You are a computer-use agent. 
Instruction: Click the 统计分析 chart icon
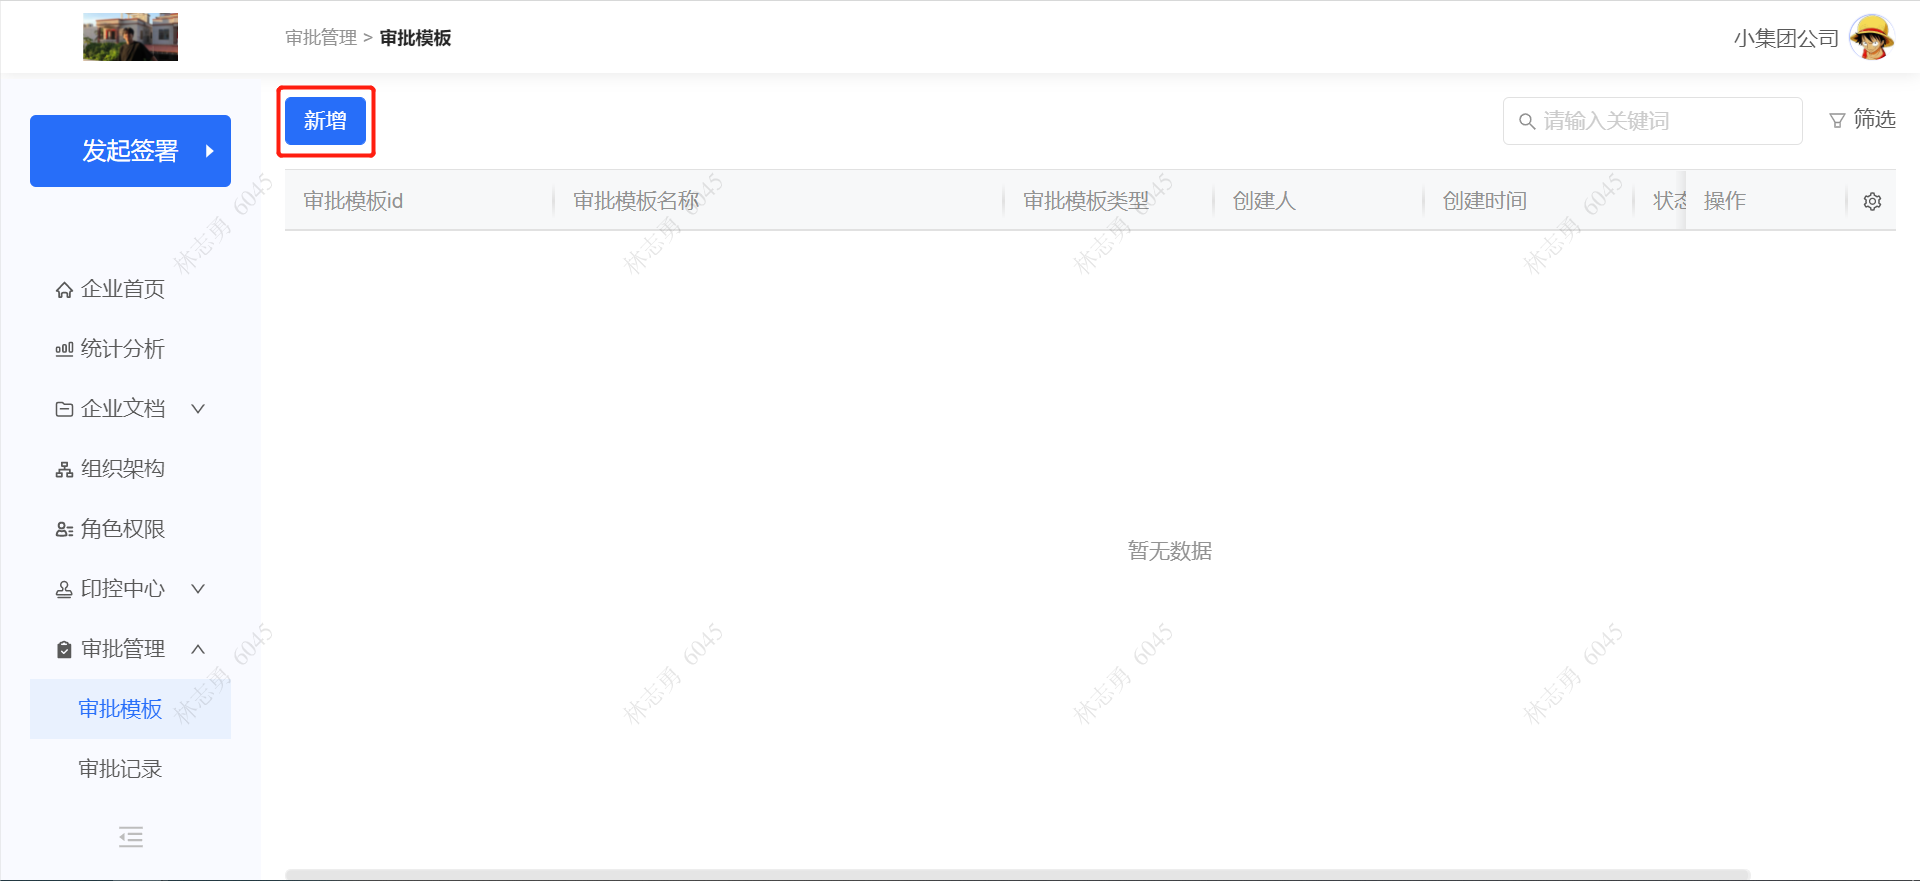64,349
